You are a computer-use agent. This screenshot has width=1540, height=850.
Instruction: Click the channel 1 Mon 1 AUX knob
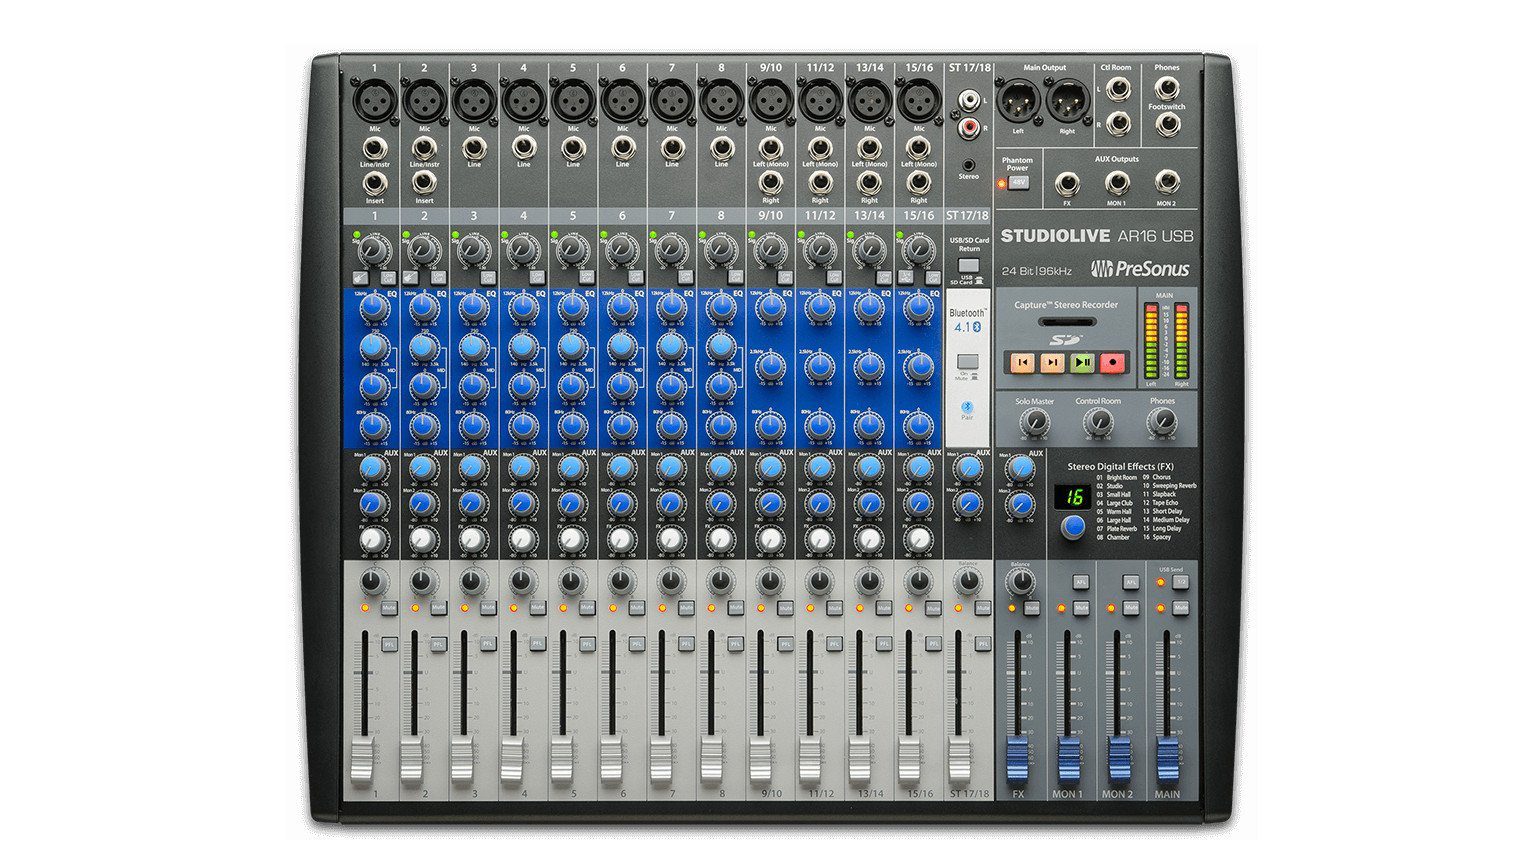coord(375,467)
